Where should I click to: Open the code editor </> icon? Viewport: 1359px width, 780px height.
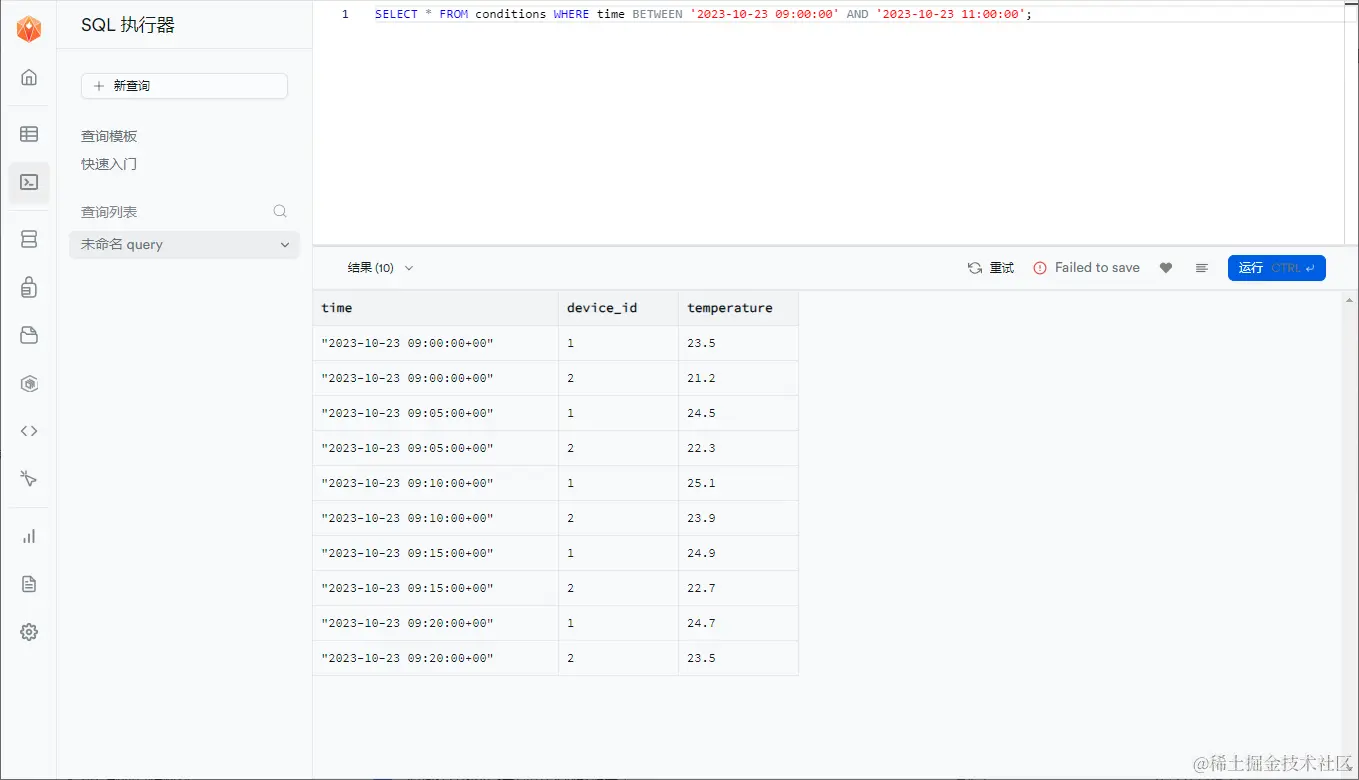29,430
